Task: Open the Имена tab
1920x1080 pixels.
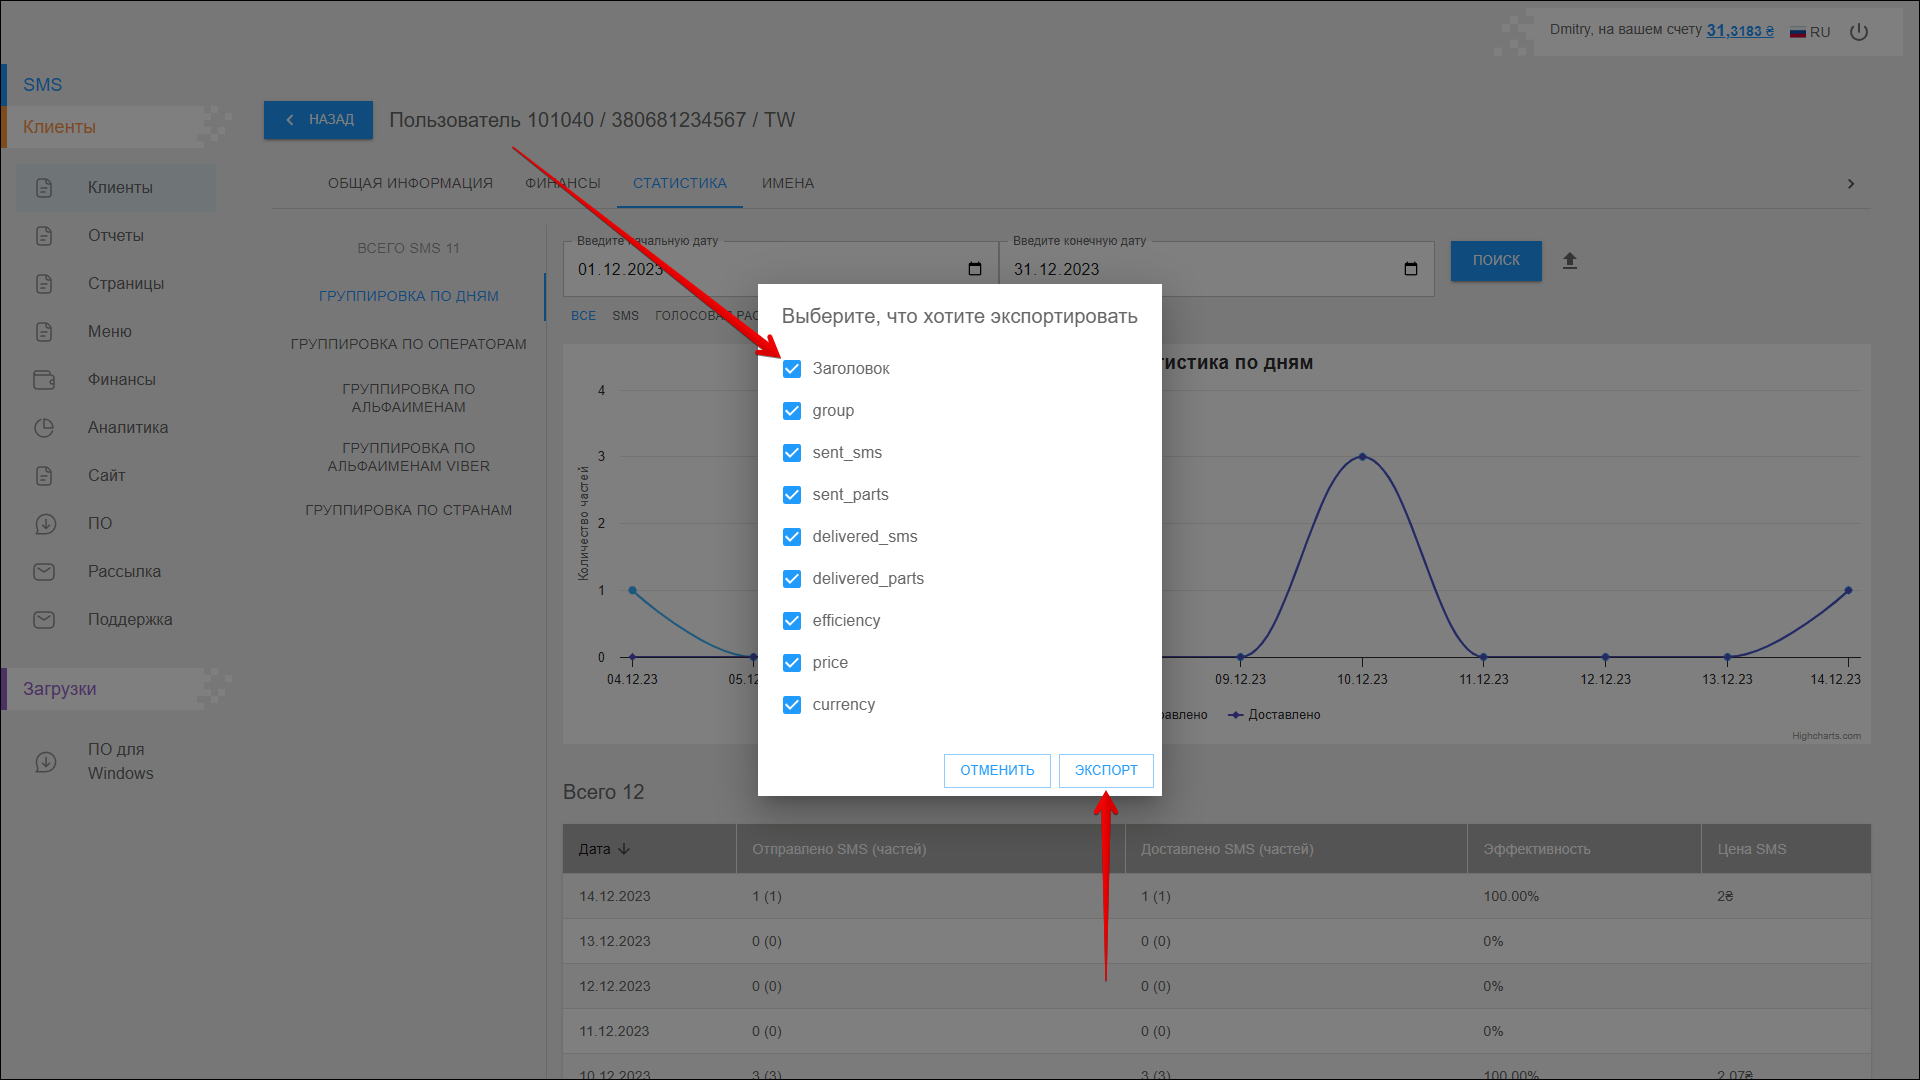Action: 788,184
